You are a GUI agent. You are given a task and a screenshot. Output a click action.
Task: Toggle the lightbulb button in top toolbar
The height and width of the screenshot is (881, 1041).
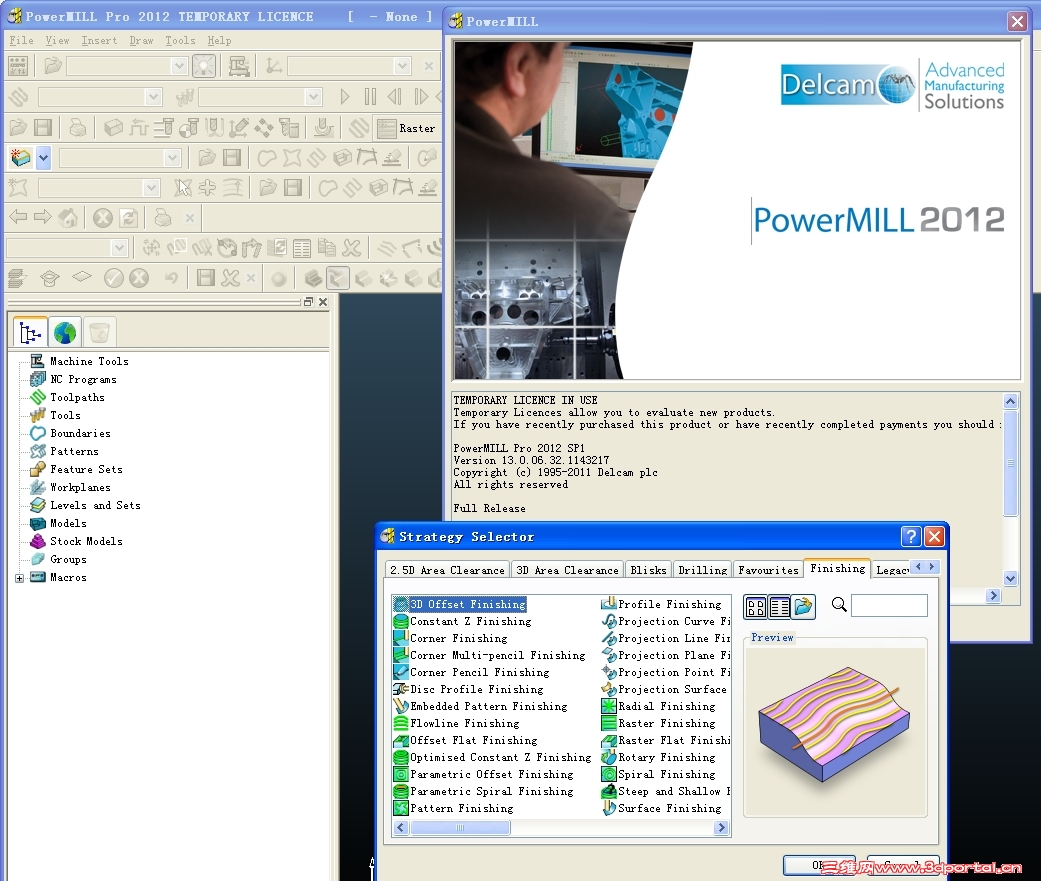[x=204, y=66]
